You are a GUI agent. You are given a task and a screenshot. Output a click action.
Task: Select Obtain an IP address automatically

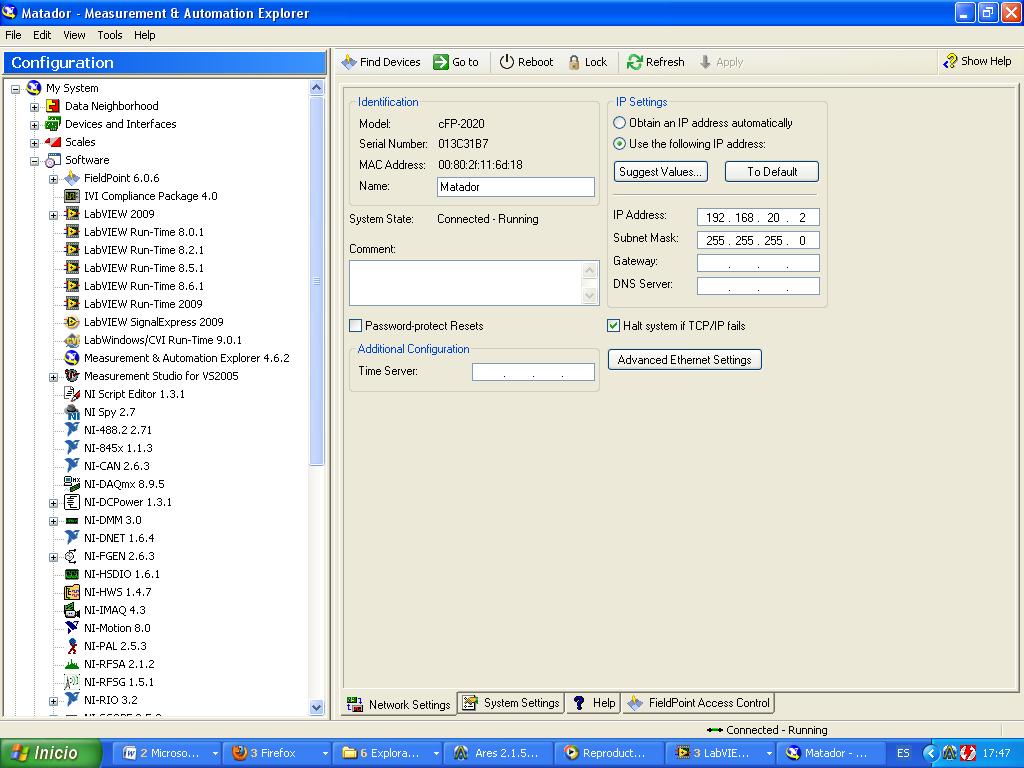tap(619, 123)
